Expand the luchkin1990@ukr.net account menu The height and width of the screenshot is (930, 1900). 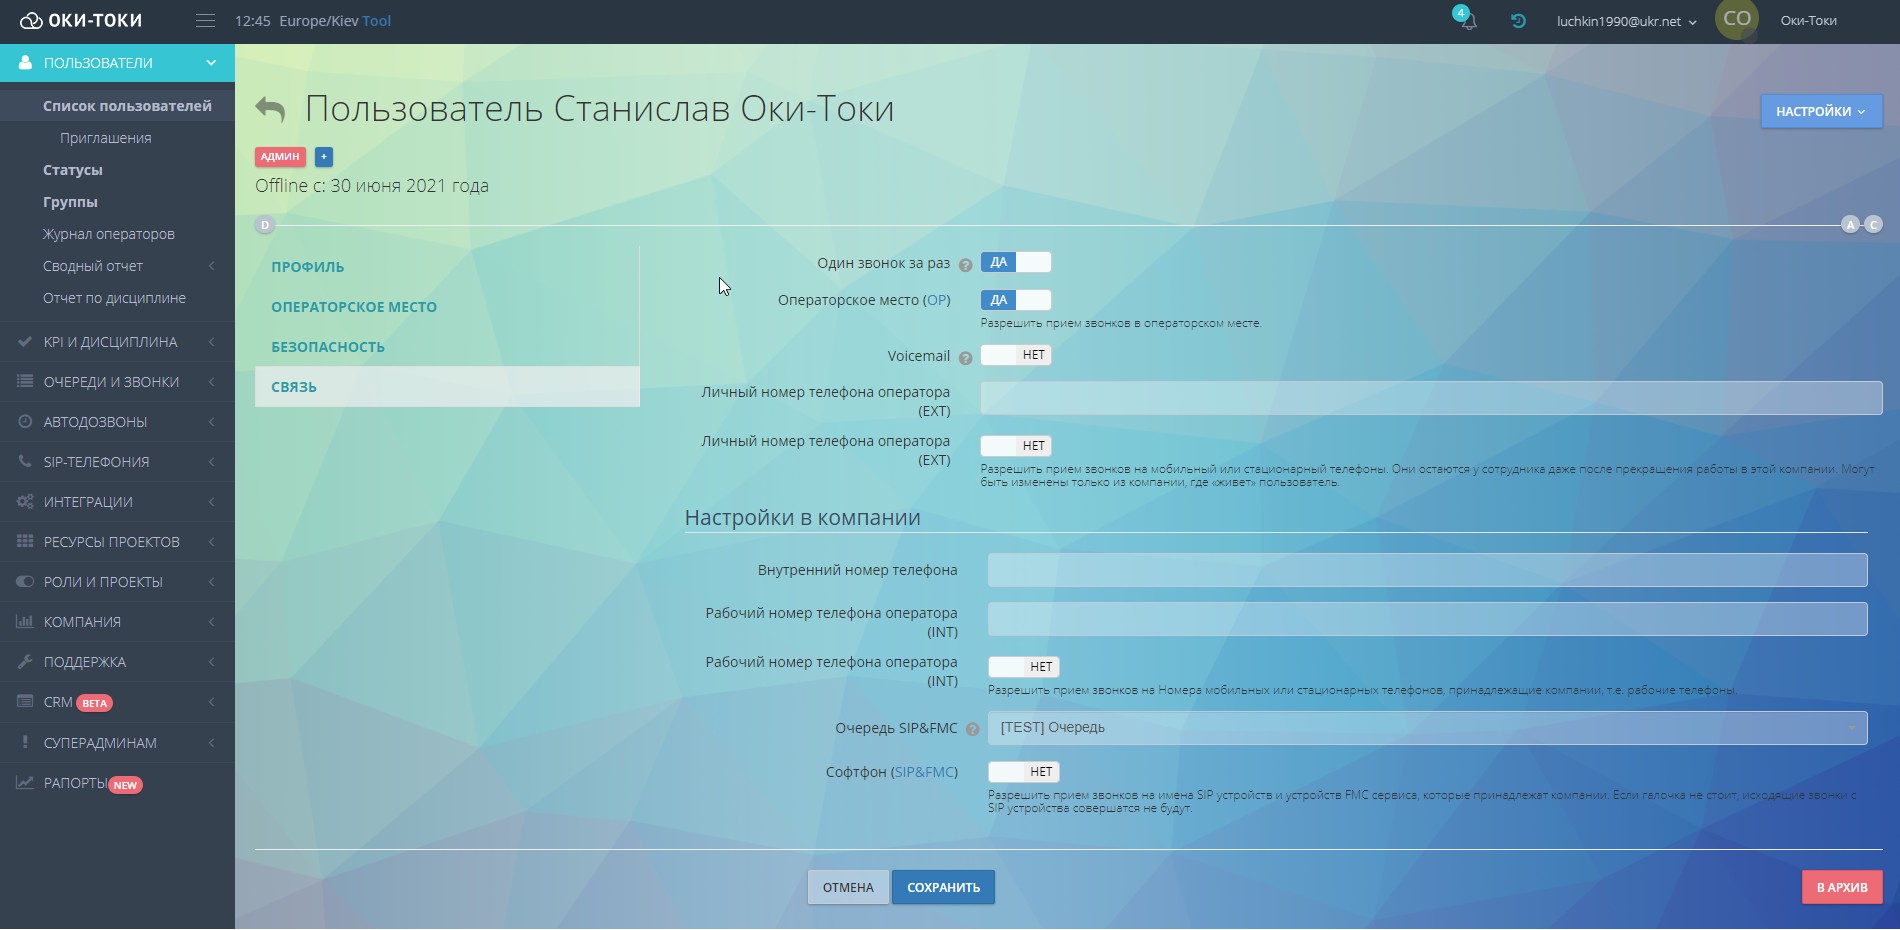click(1625, 21)
